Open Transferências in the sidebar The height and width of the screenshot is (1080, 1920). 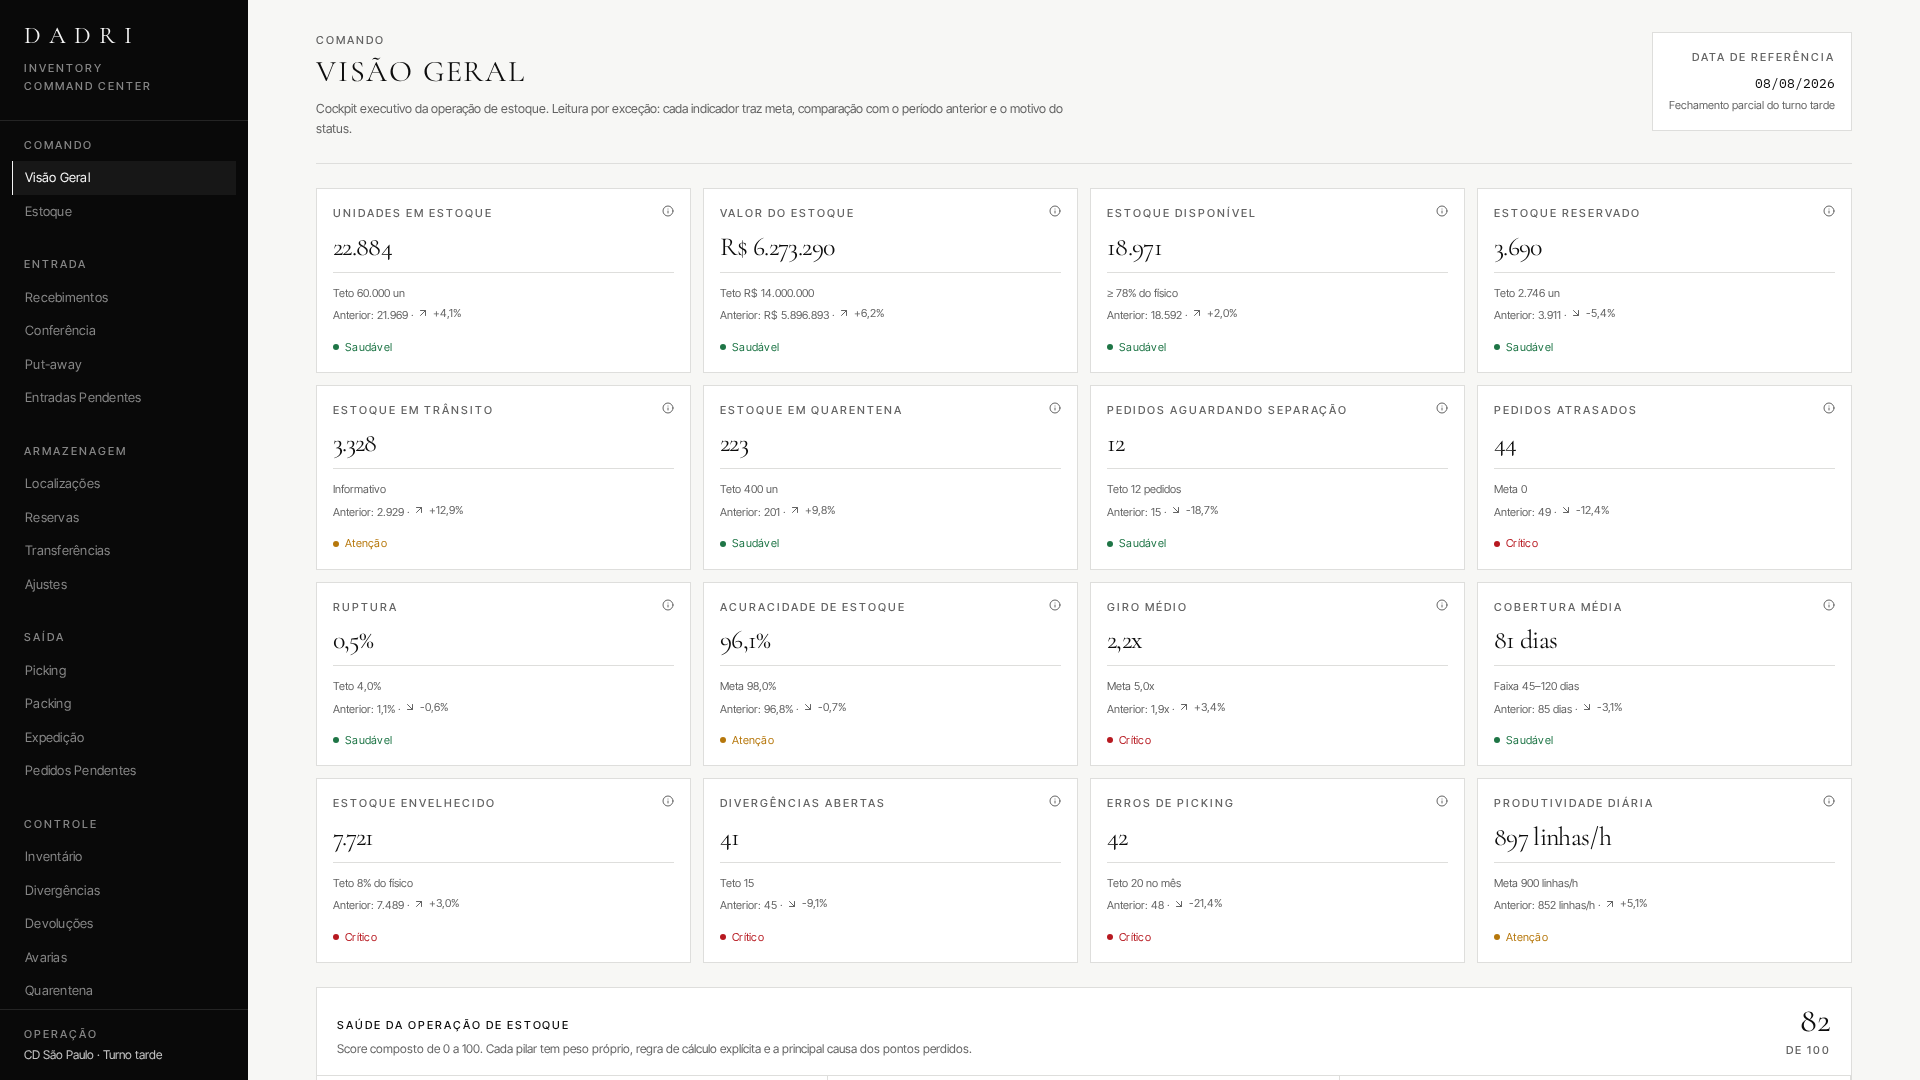pyautogui.click(x=124, y=551)
